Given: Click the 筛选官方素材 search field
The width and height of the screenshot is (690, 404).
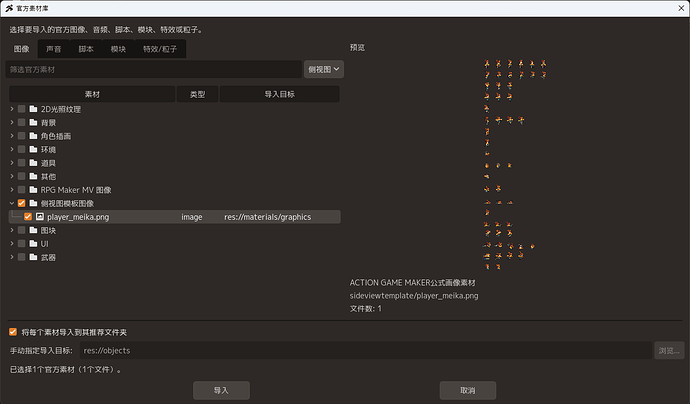Looking at the screenshot, I should coord(154,69).
